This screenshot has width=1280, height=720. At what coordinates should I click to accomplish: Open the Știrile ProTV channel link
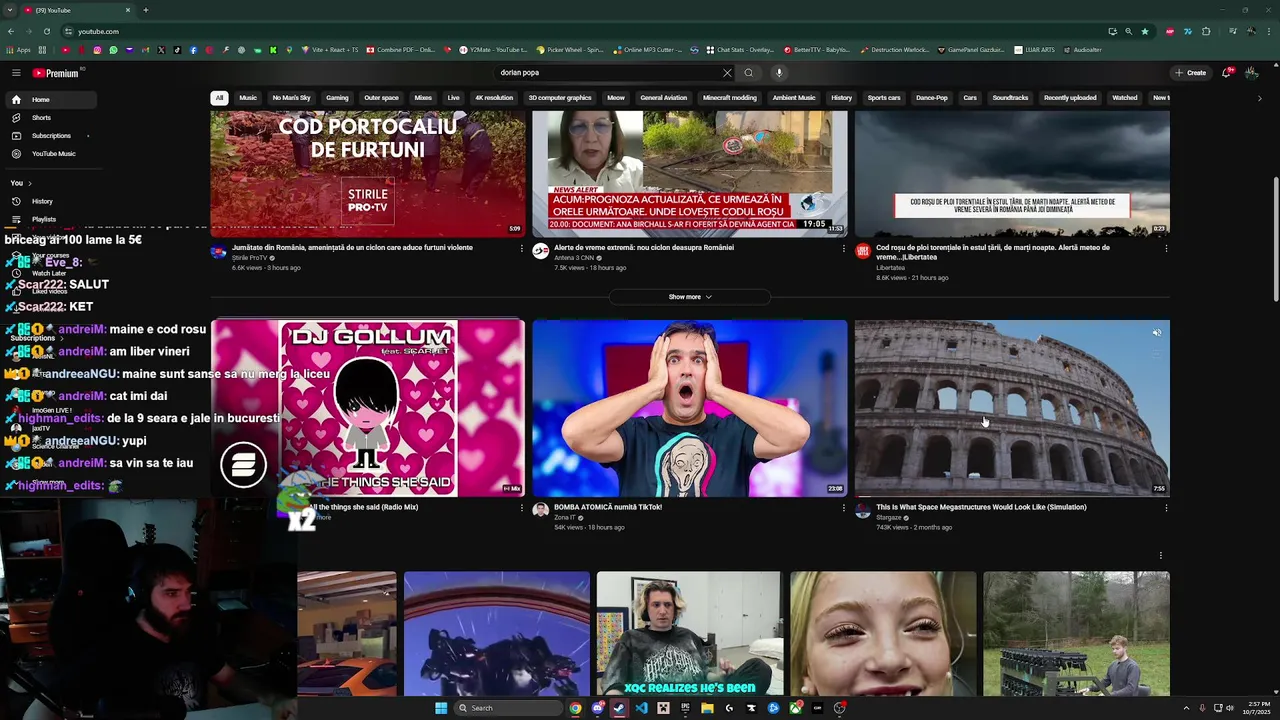249,258
